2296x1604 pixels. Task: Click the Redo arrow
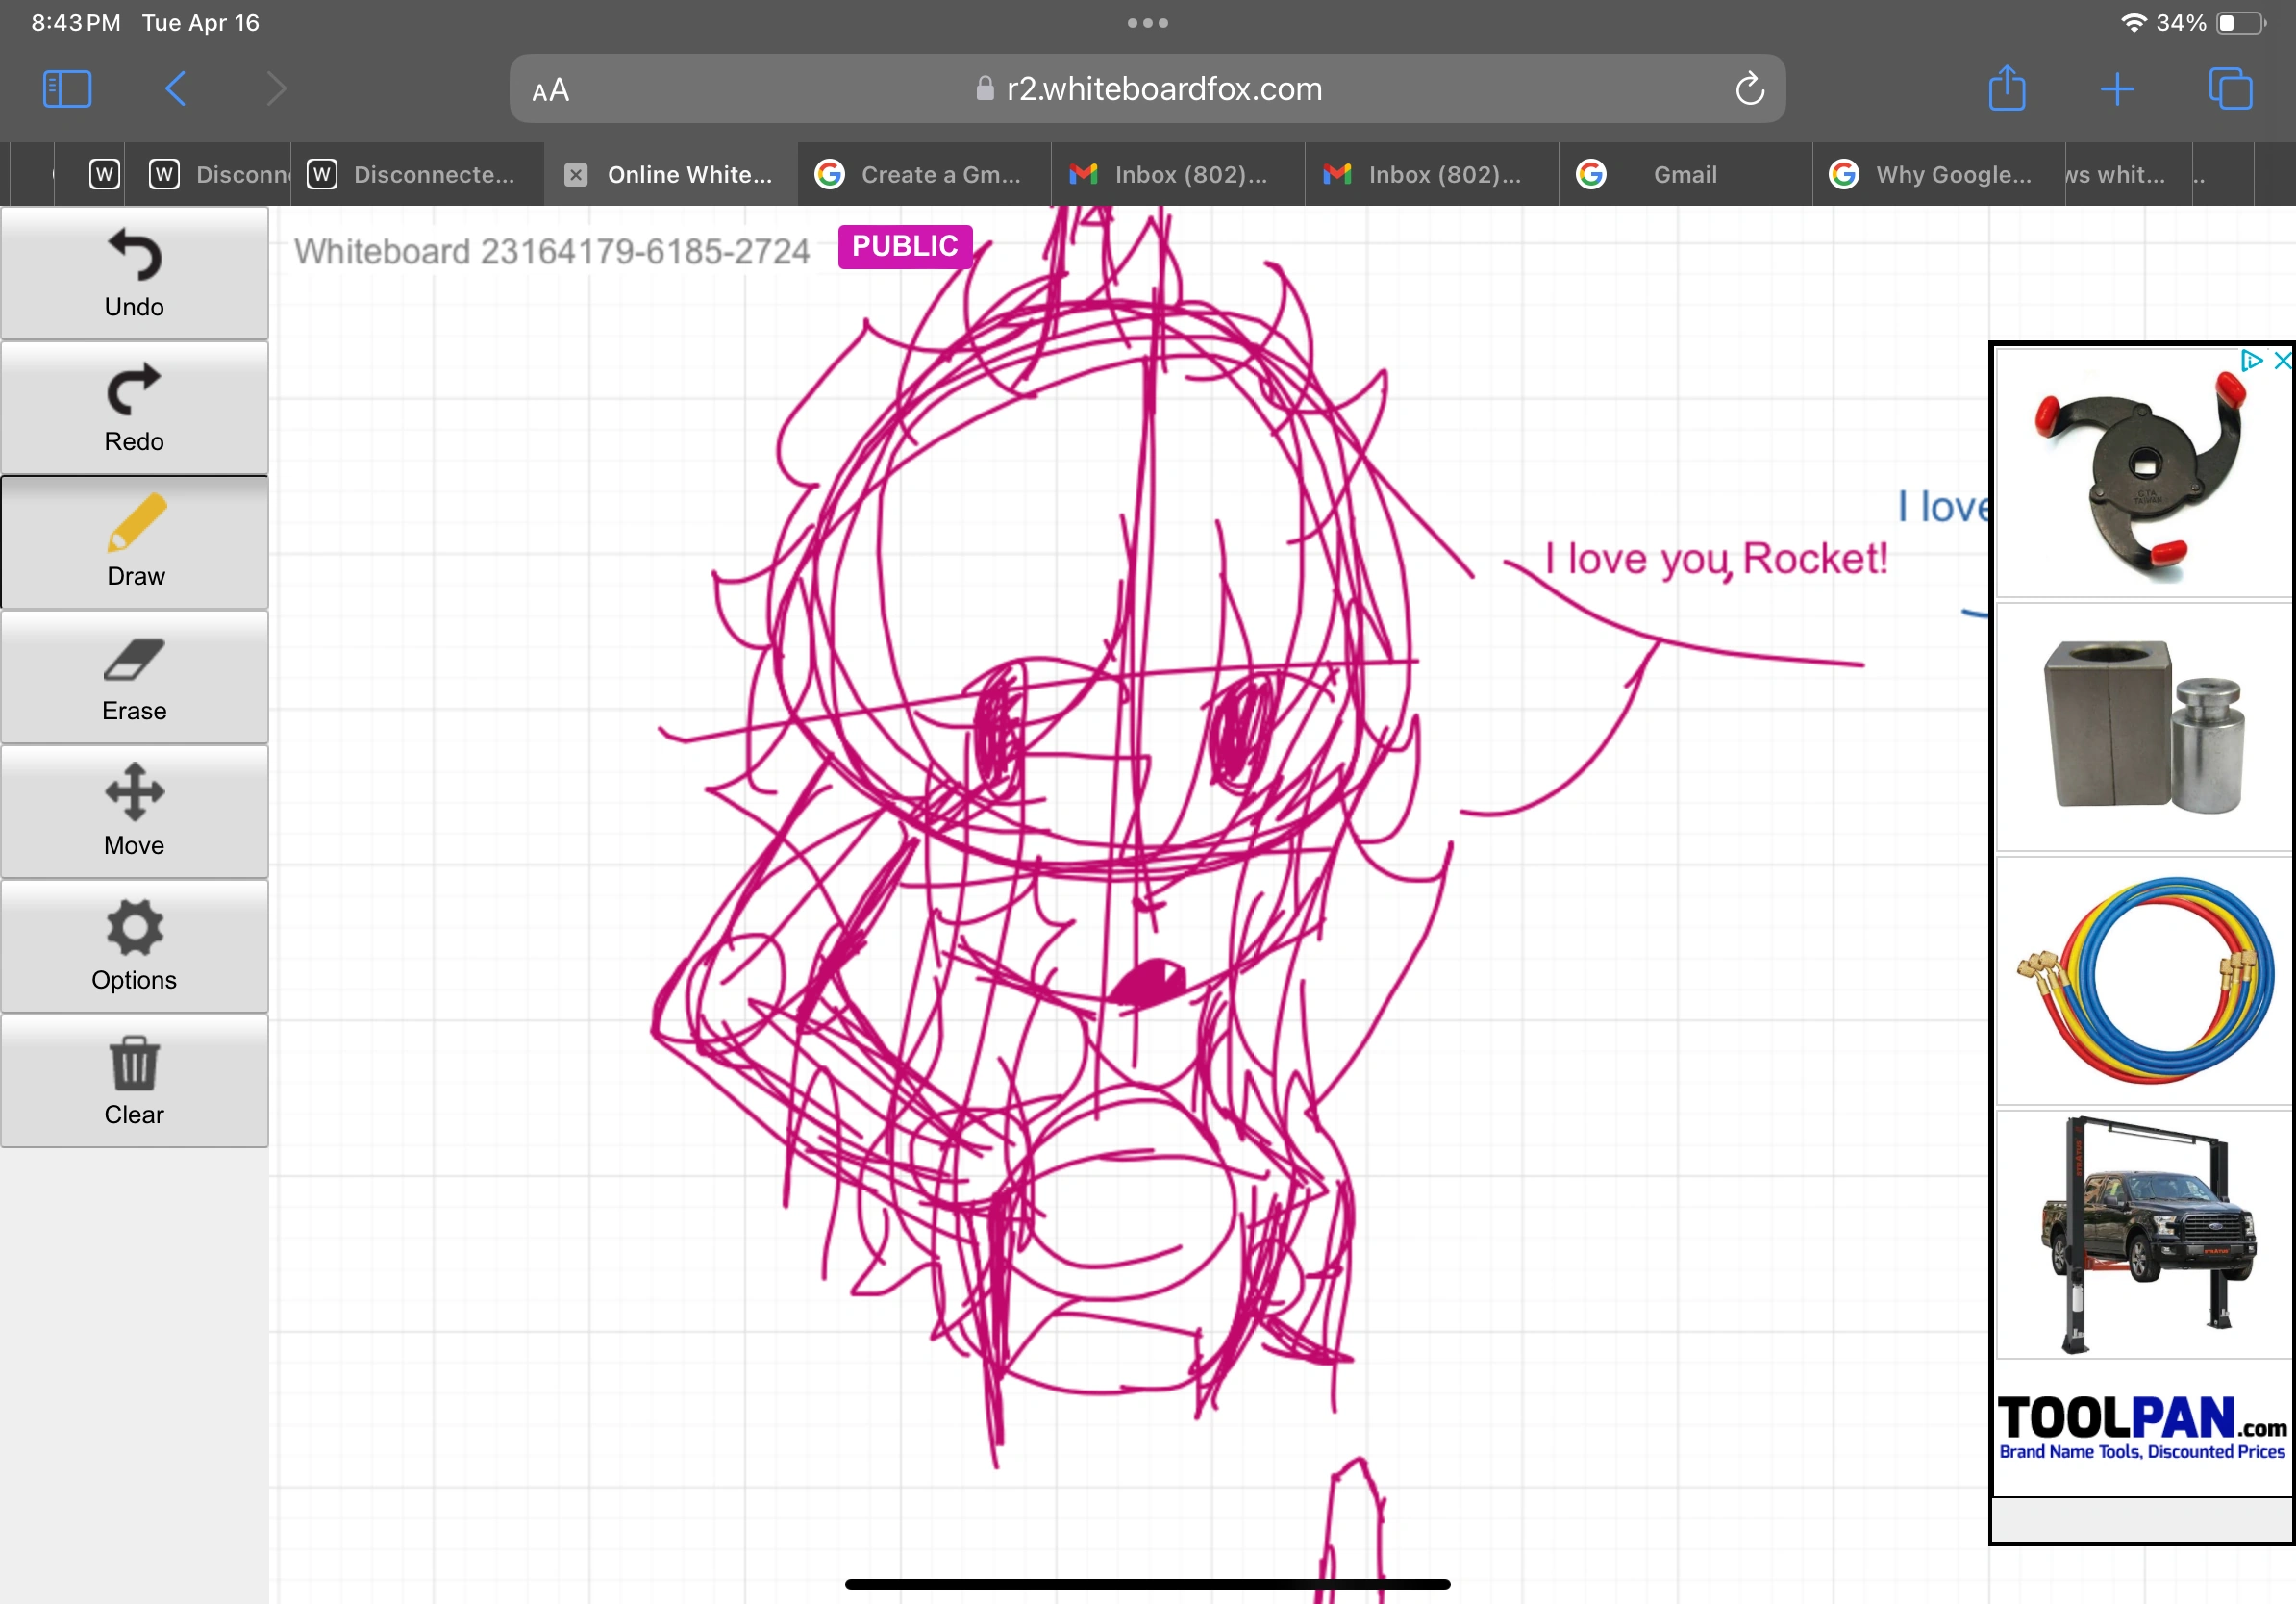[134, 406]
